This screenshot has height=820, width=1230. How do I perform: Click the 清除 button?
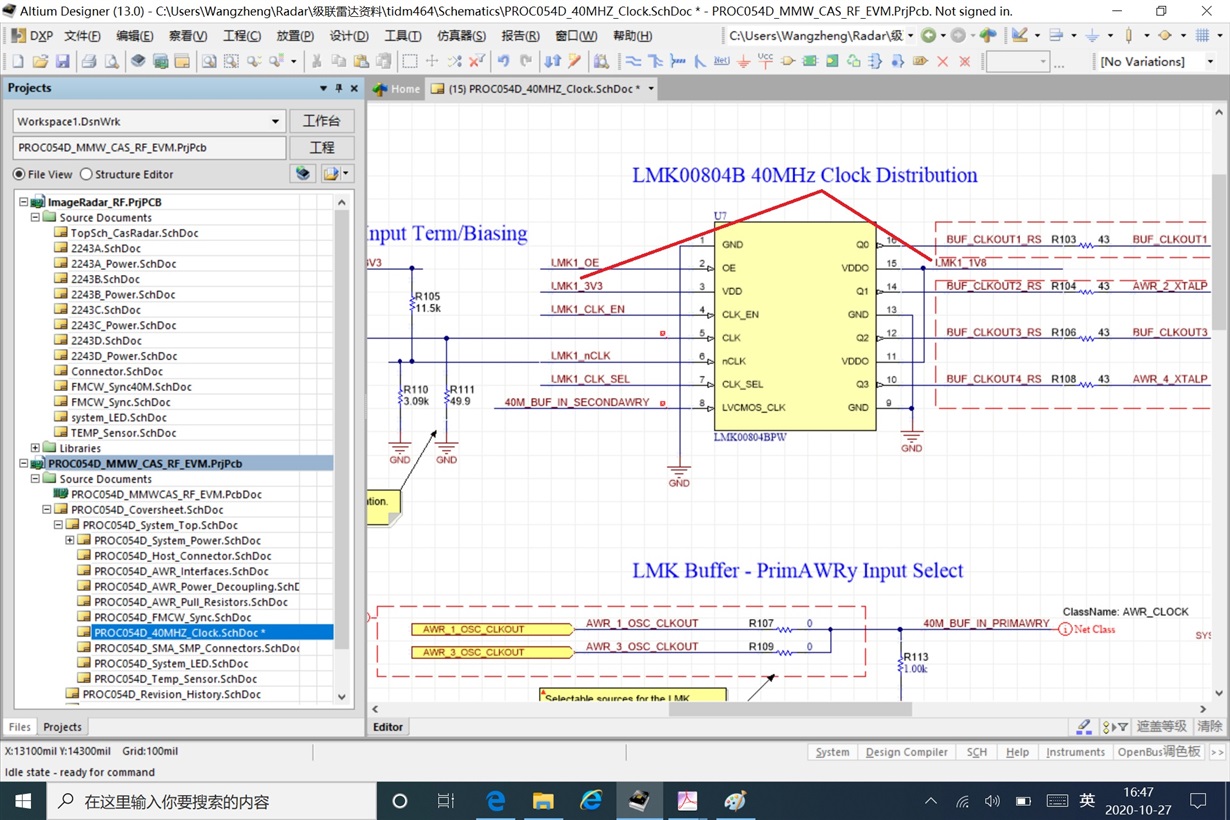click(x=1209, y=727)
